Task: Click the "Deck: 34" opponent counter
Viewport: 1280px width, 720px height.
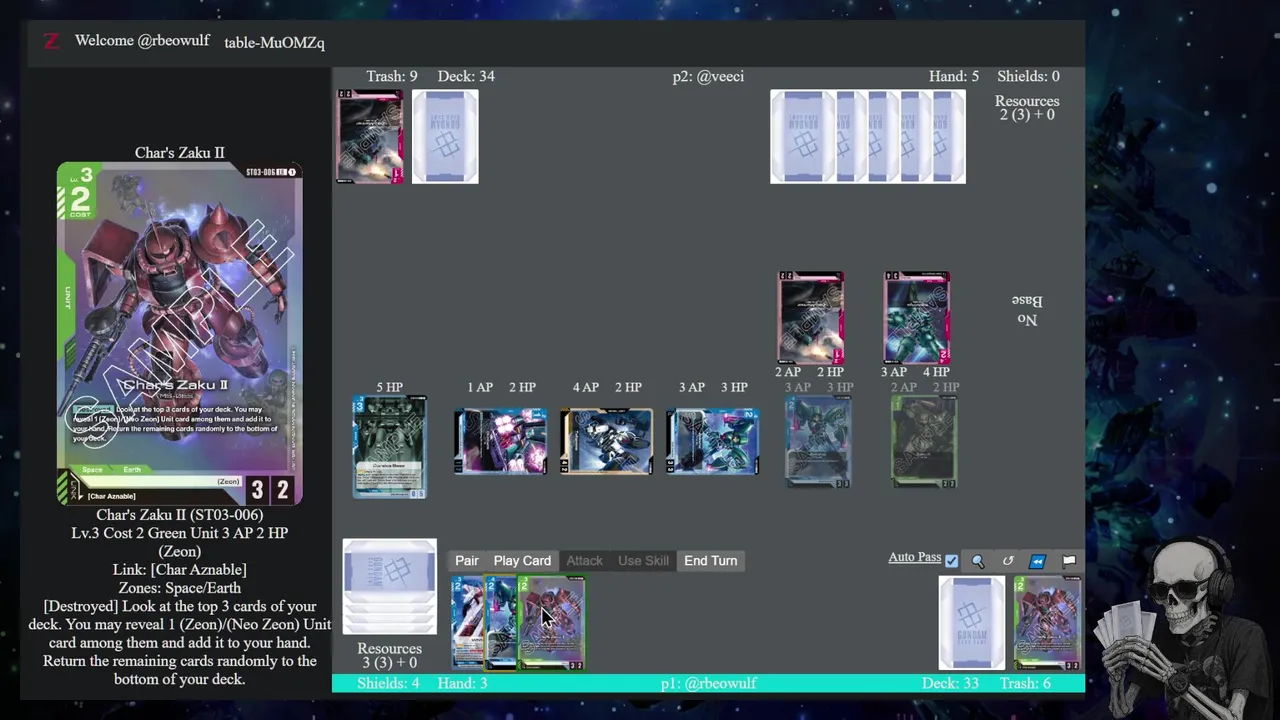Action: [x=466, y=76]
